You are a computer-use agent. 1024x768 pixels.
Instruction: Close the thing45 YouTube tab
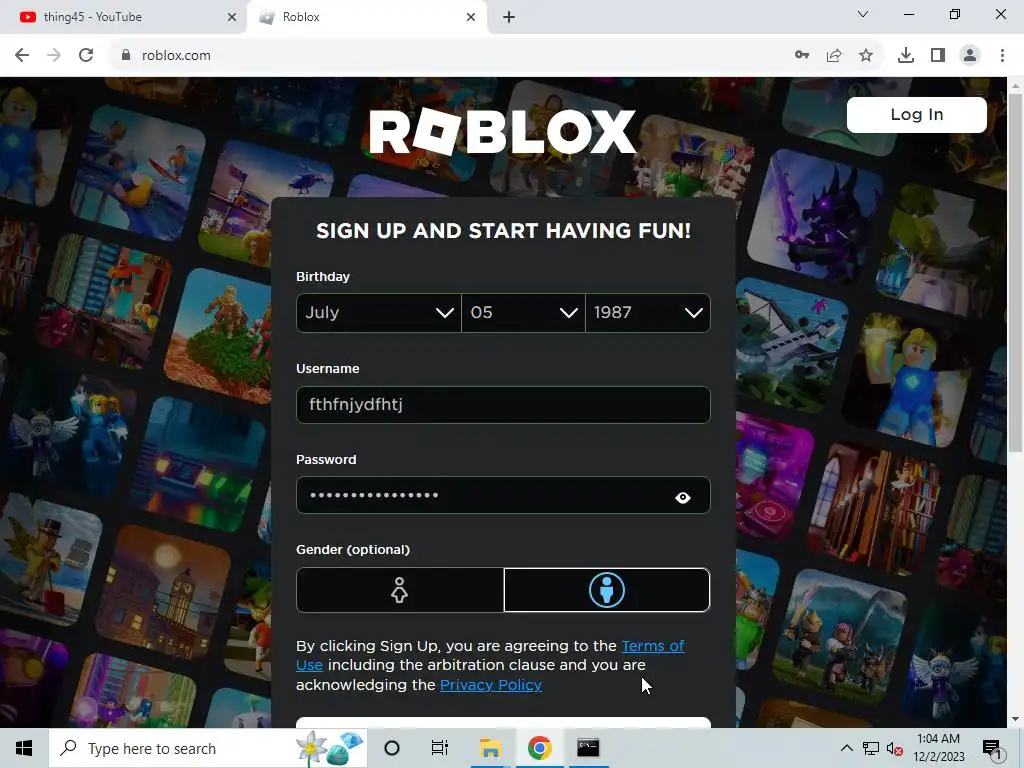pyautogui.click(x=232, y=17)
